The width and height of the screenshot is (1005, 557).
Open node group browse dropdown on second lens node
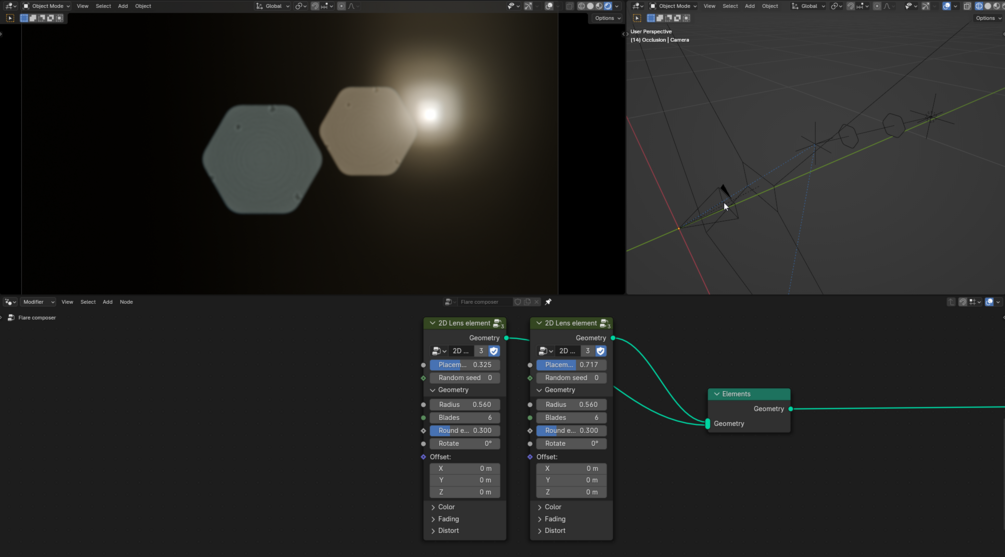pos(545,351)
